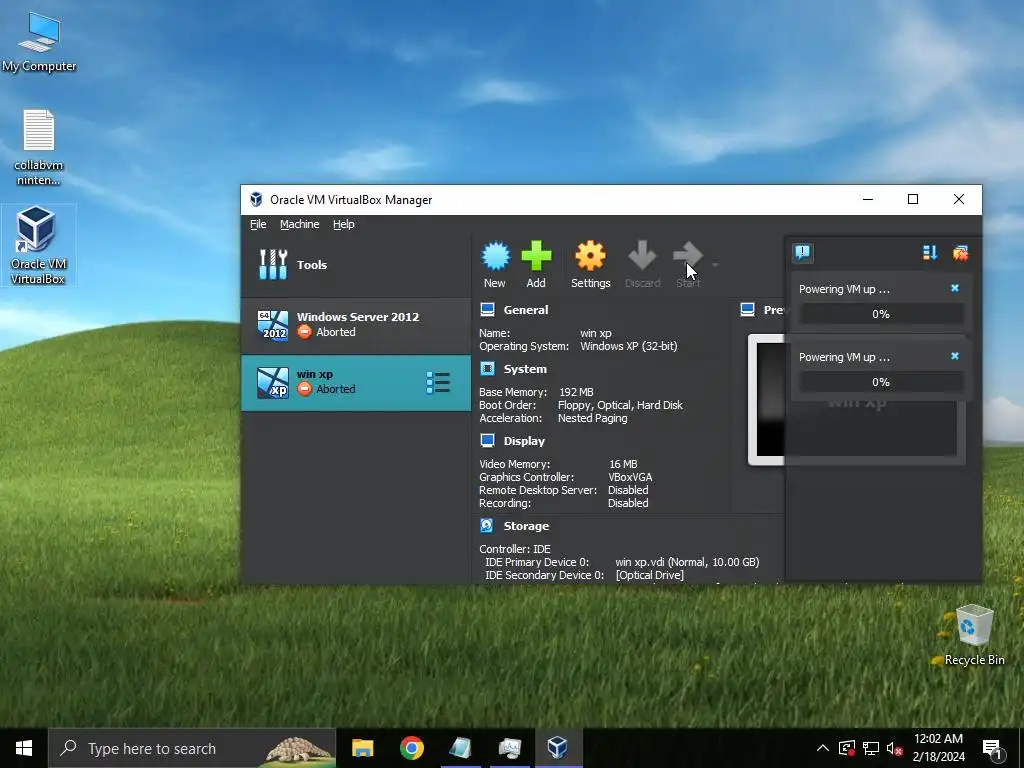Click the [Optical Drive] secondary device value
The height and width of the screenshot is (768, 1024).
coord(650,575)
